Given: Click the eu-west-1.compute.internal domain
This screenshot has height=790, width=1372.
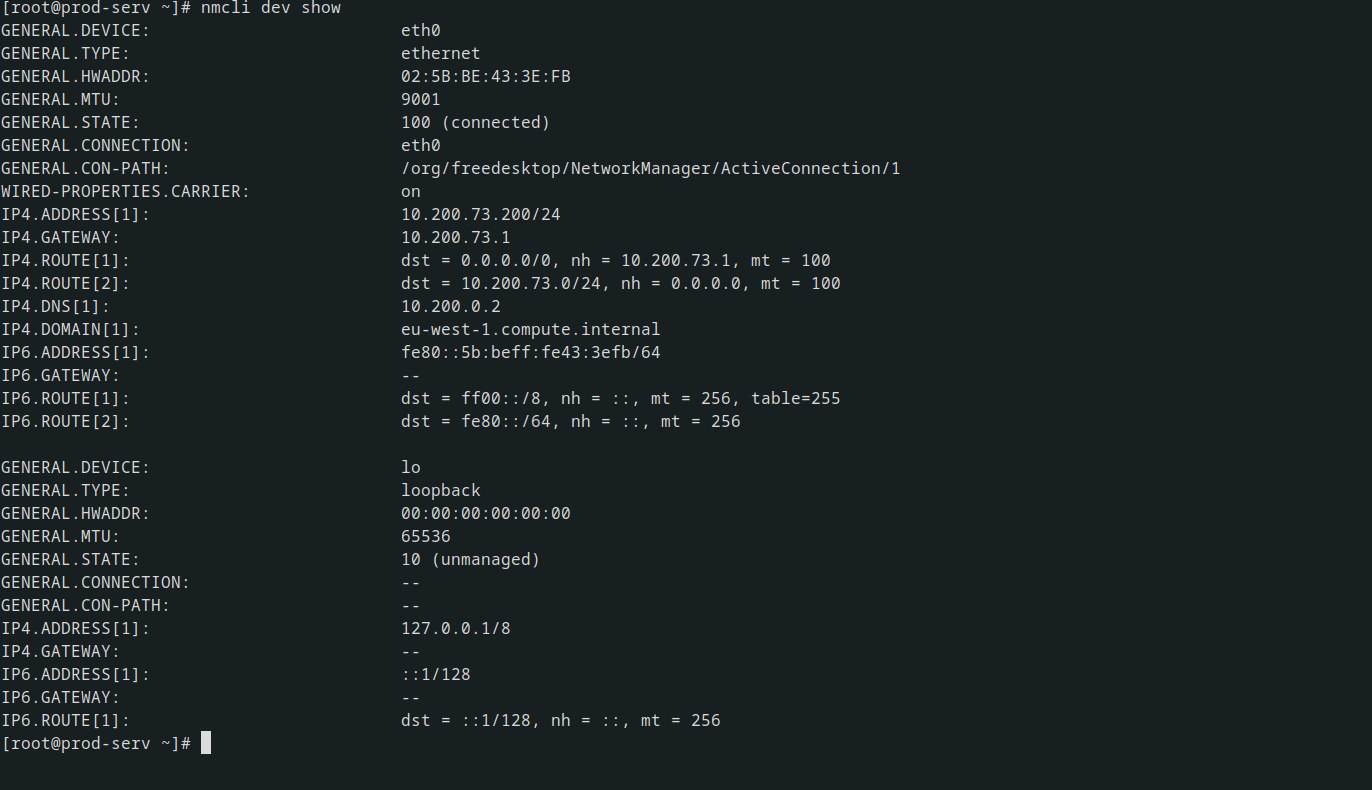Looking at the screenshot, I should pyautogui.click(x=531, y=330).
